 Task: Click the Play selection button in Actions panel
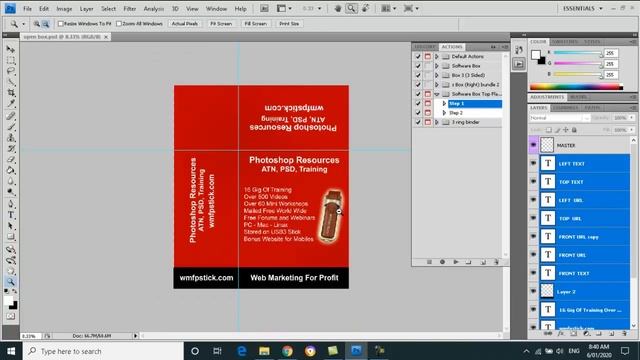(456, 262)
